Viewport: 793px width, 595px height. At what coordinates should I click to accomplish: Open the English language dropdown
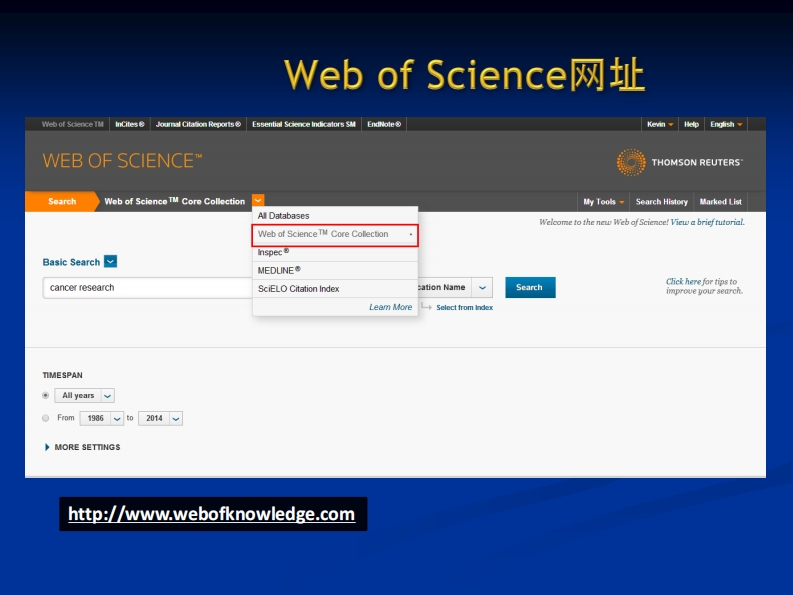pos(726,124)
